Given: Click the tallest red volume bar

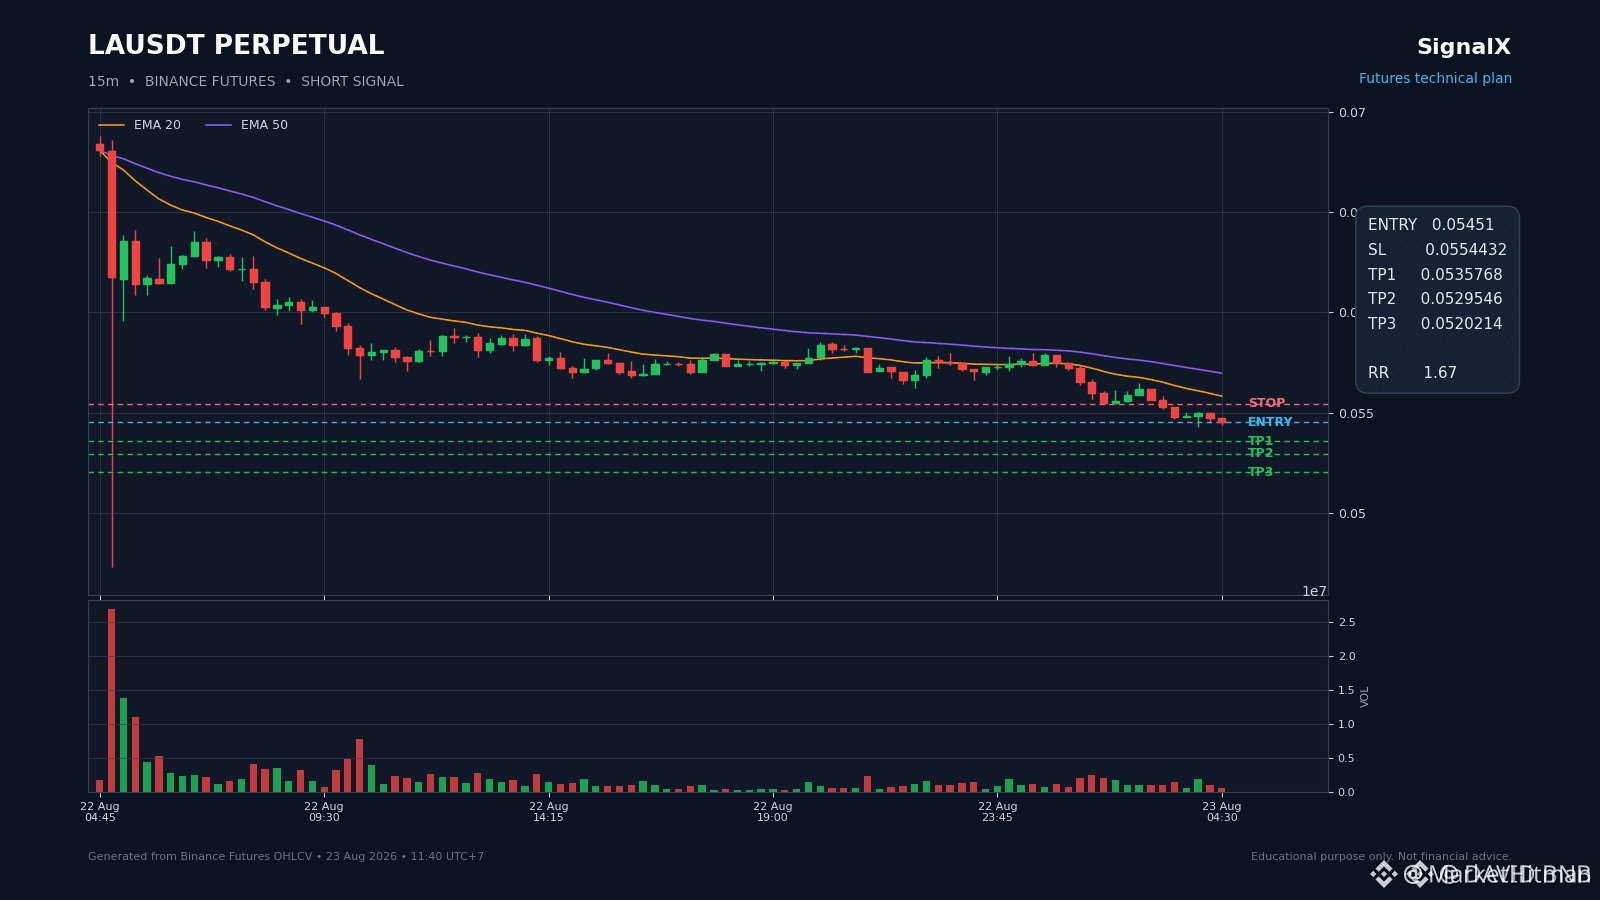Looking at the screenshot, I should point(112,700).
